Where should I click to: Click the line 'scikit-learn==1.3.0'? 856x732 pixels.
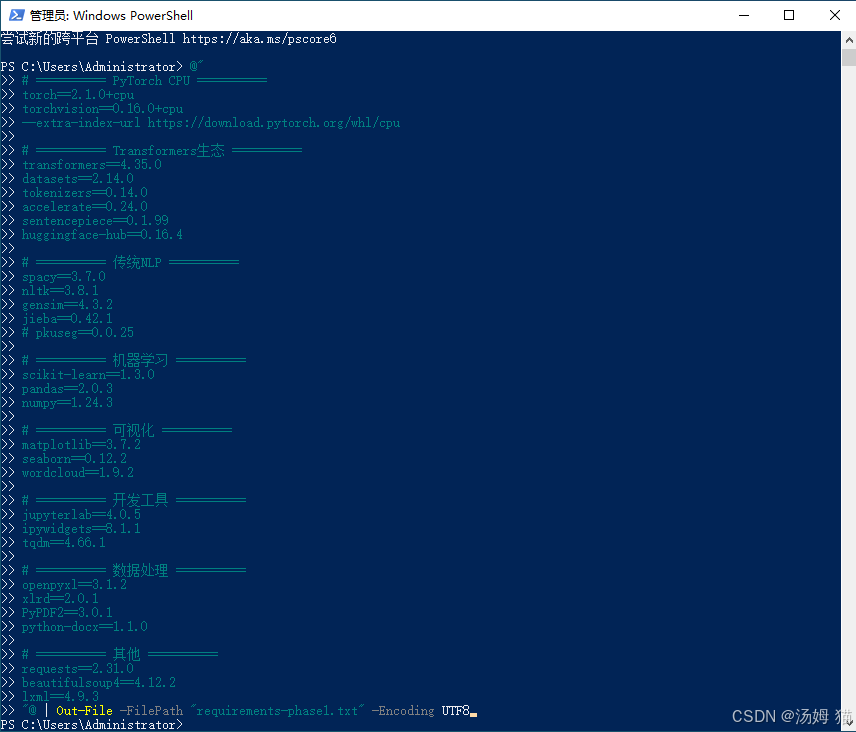point(88,374)
